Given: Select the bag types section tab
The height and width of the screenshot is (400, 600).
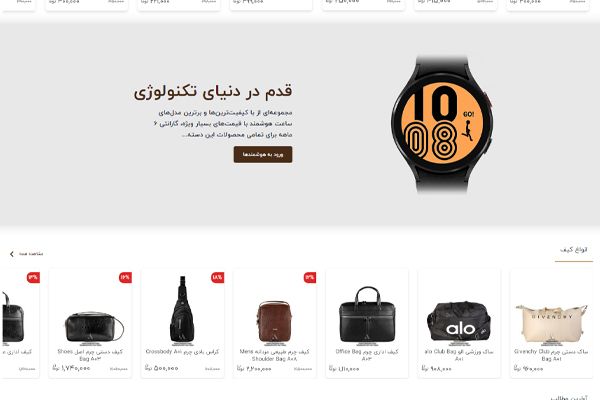Looking at the screenshot, I should tap(574, 250).
